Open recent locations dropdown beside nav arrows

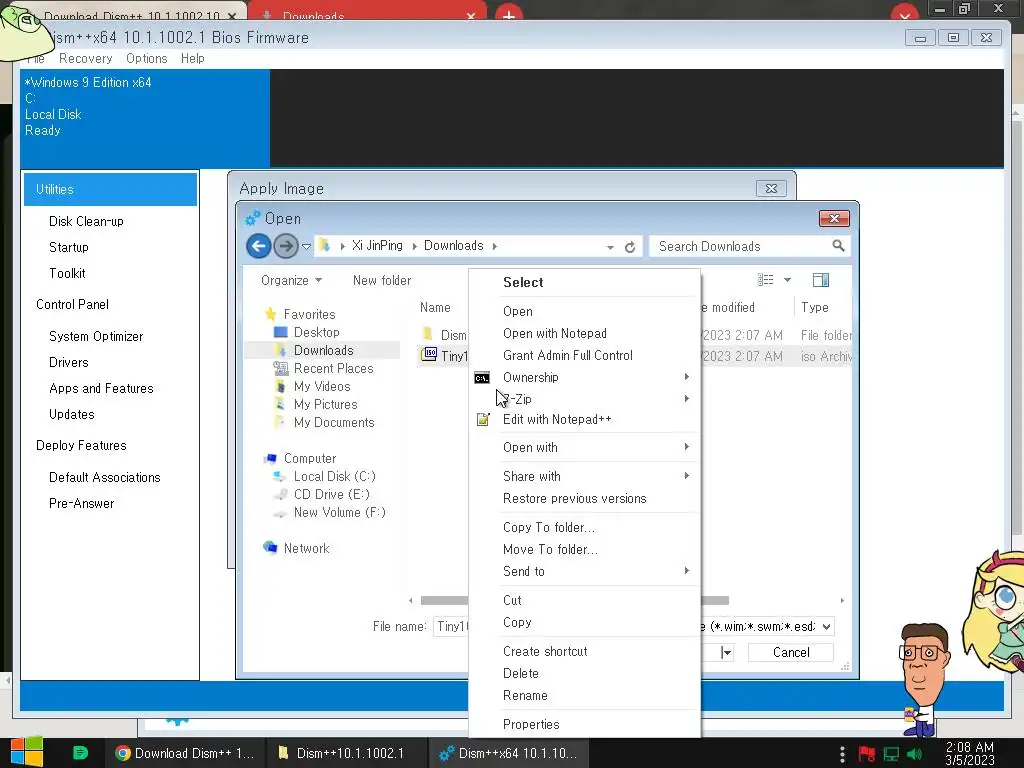pos(306,246)
